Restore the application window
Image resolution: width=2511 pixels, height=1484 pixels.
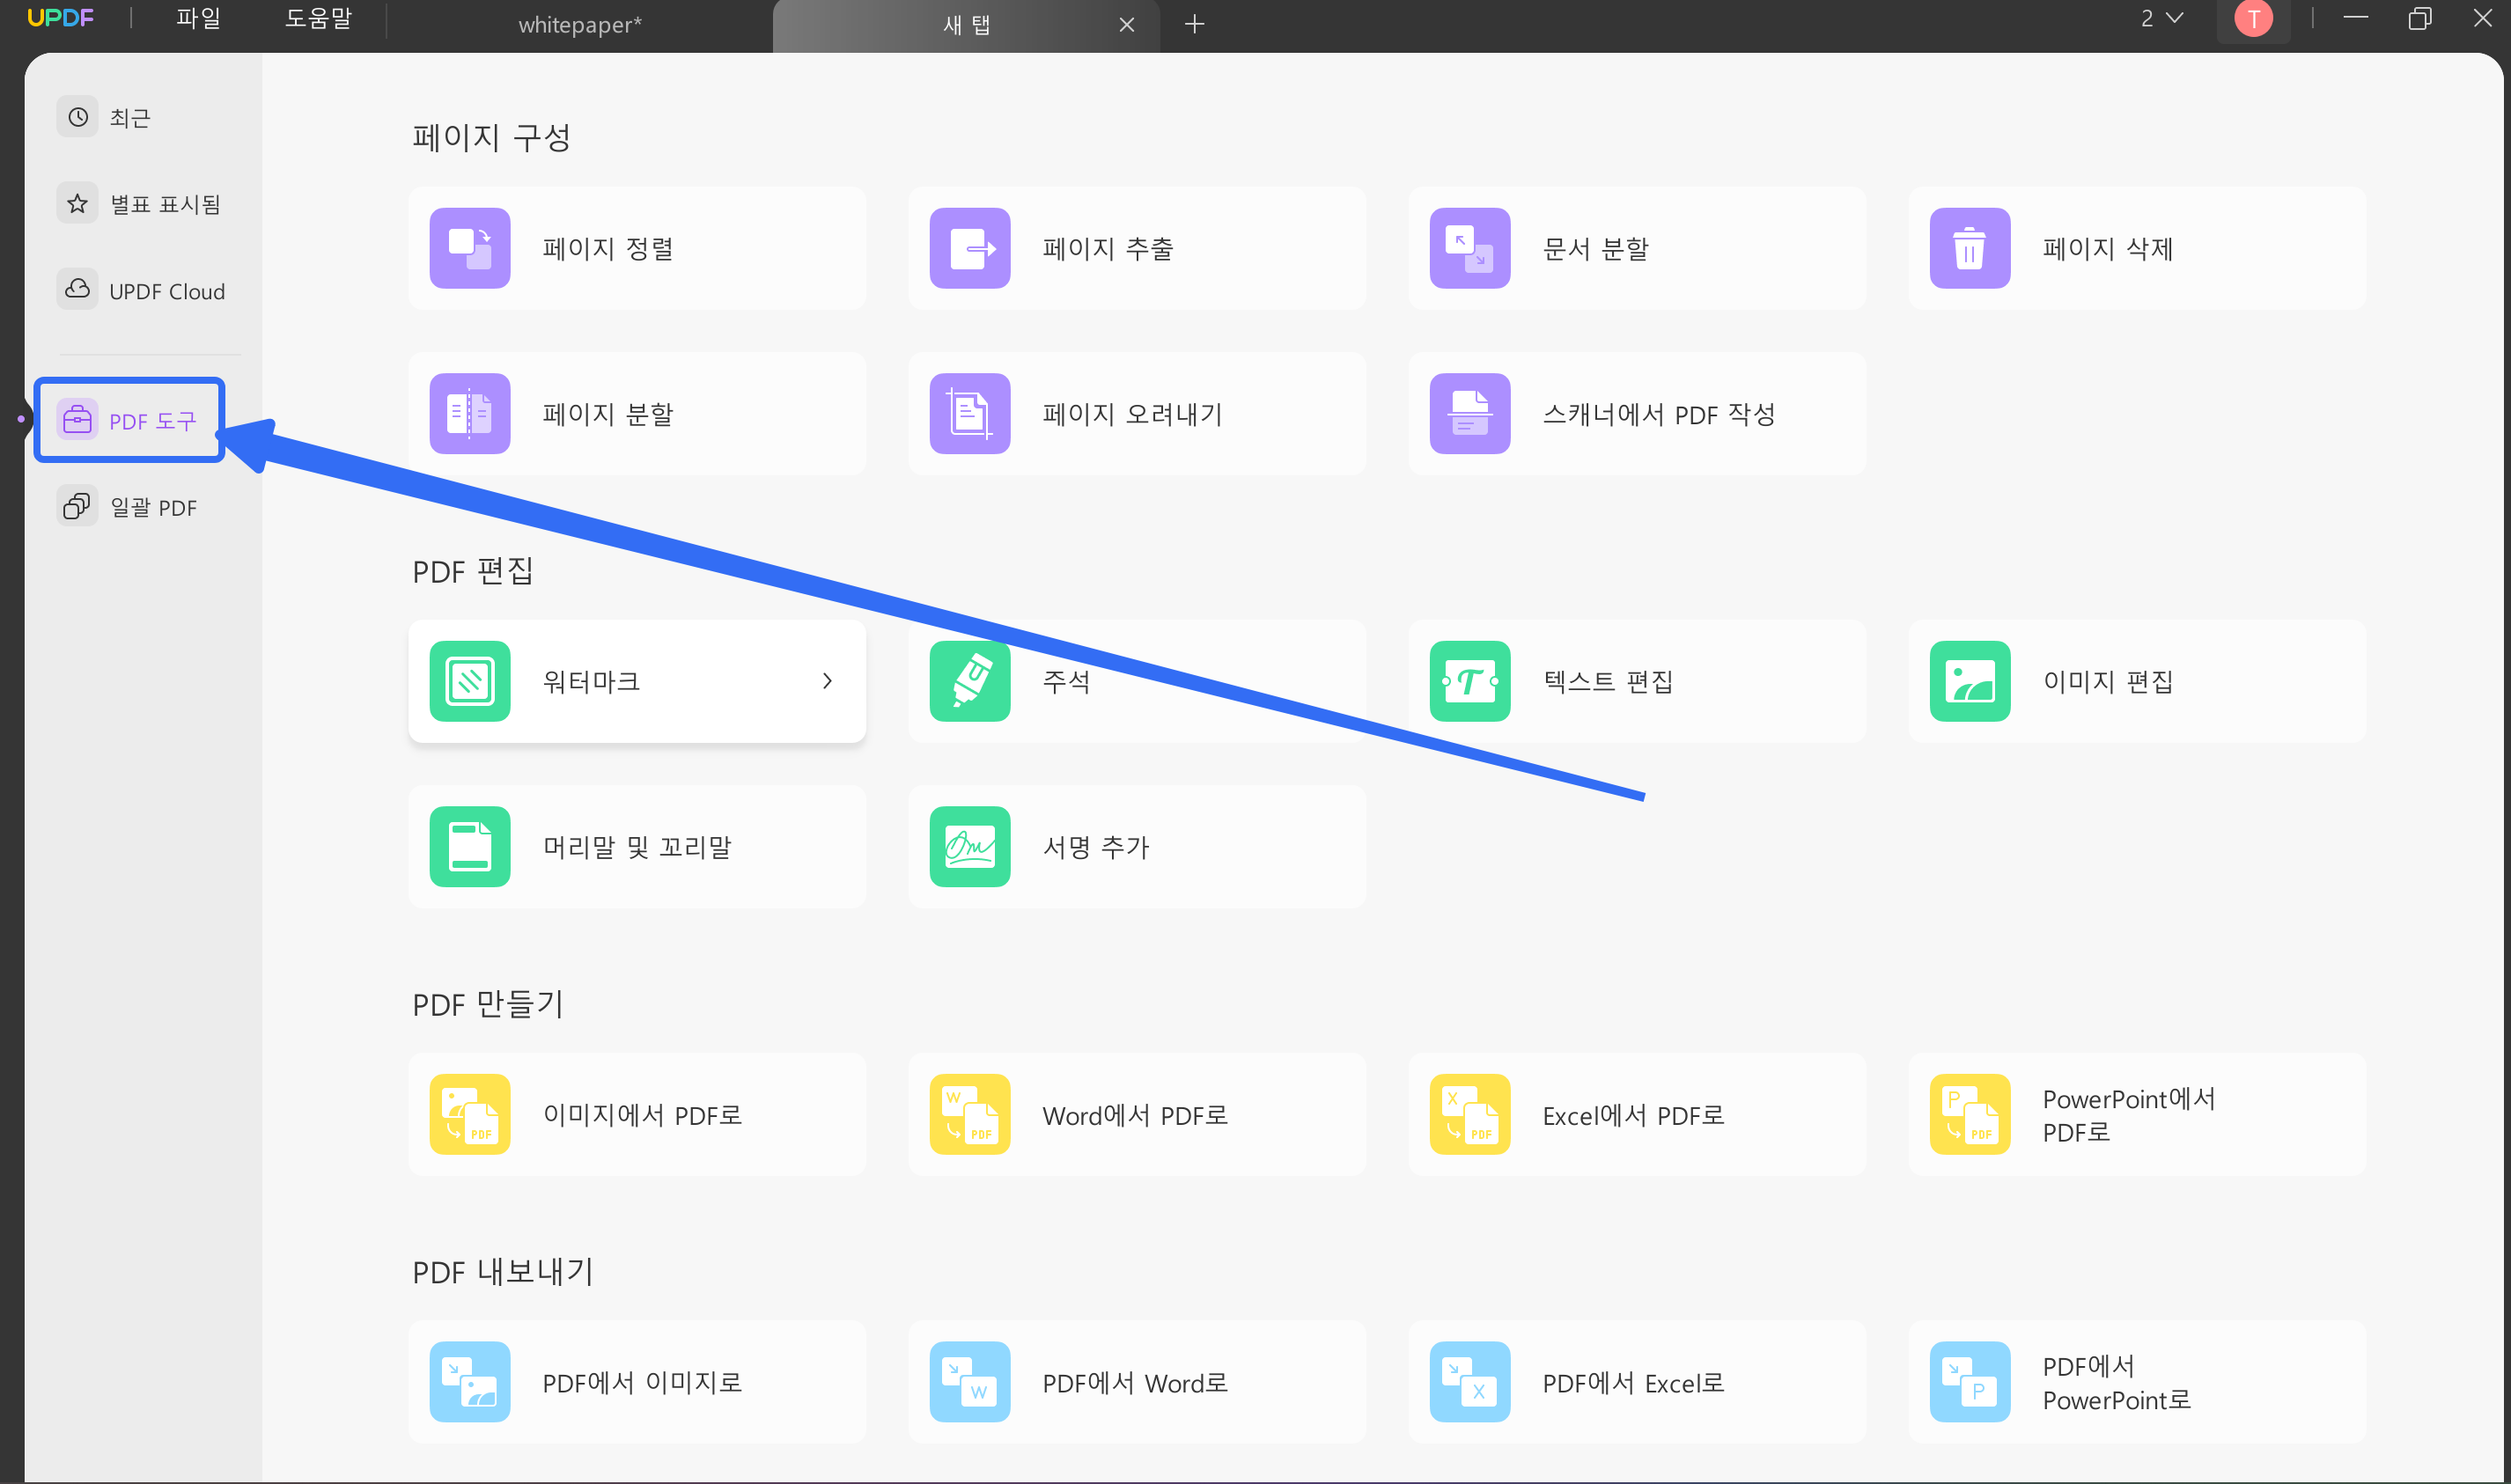pos(2419,18)
